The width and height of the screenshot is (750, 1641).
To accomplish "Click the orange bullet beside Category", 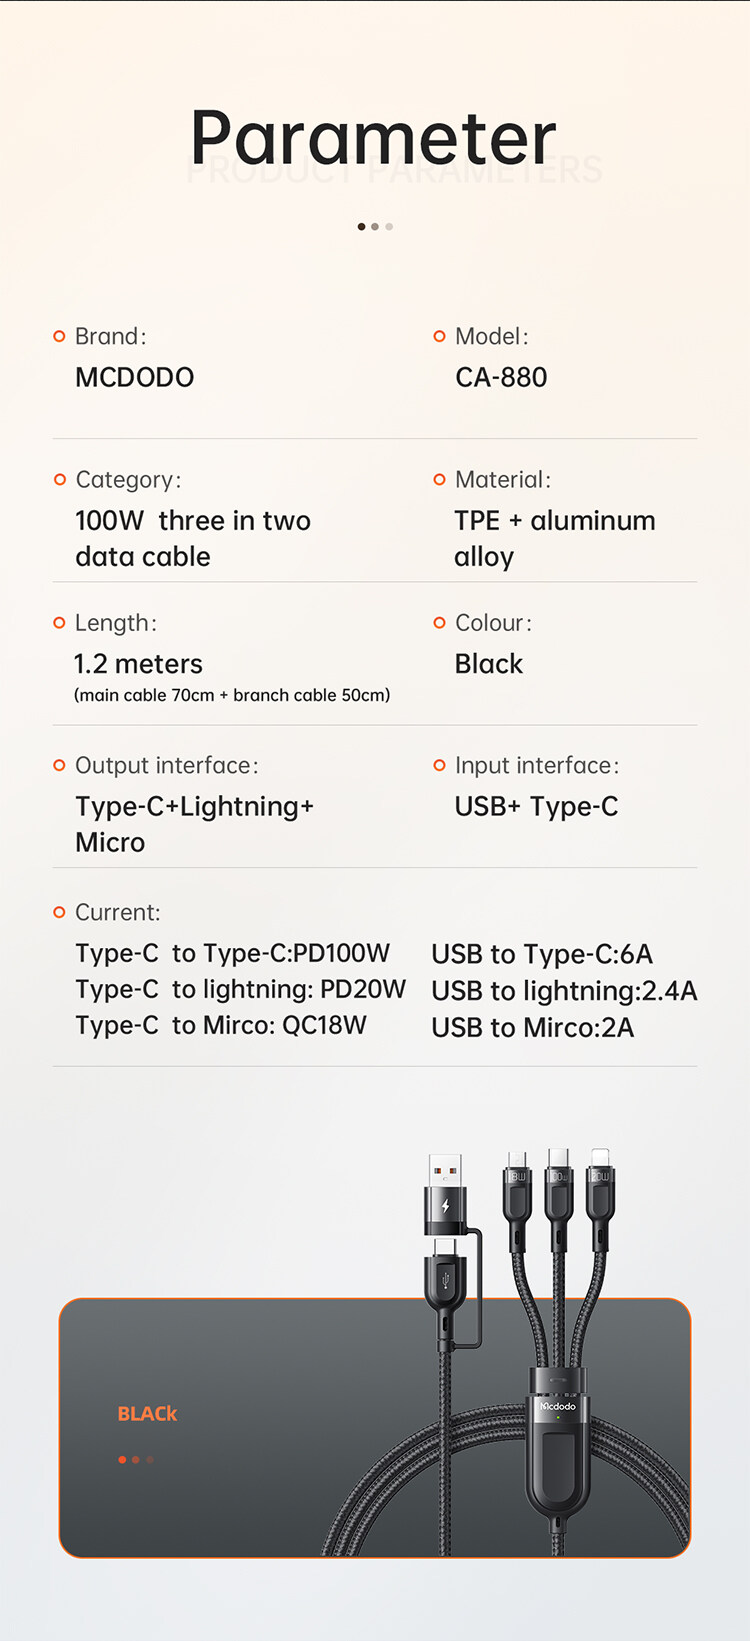I will (59, 480).
